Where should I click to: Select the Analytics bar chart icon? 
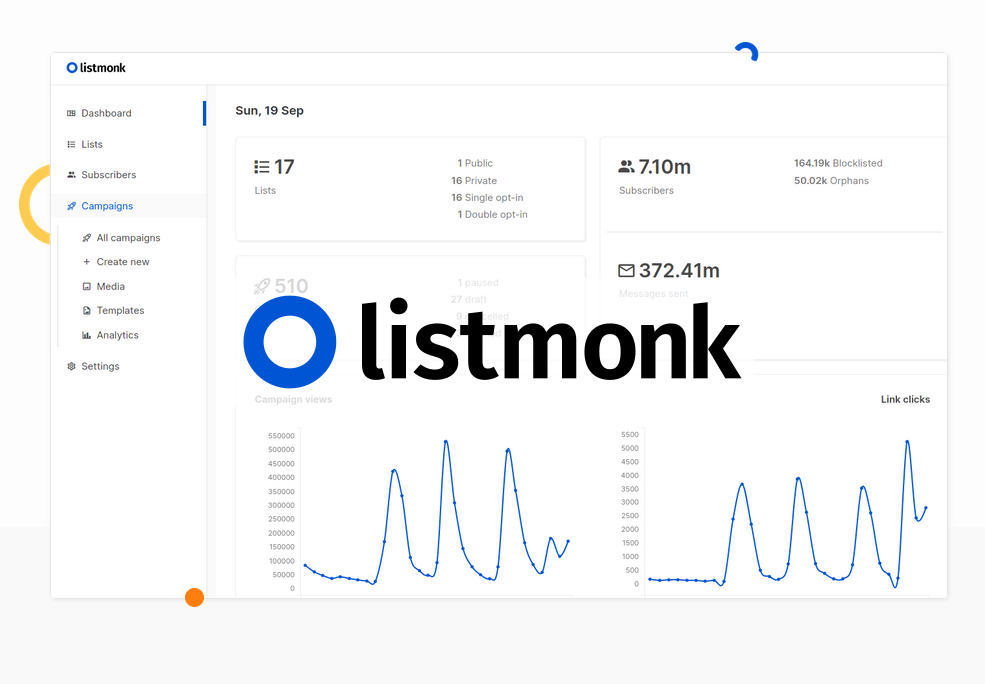click(x=87, y=335)
